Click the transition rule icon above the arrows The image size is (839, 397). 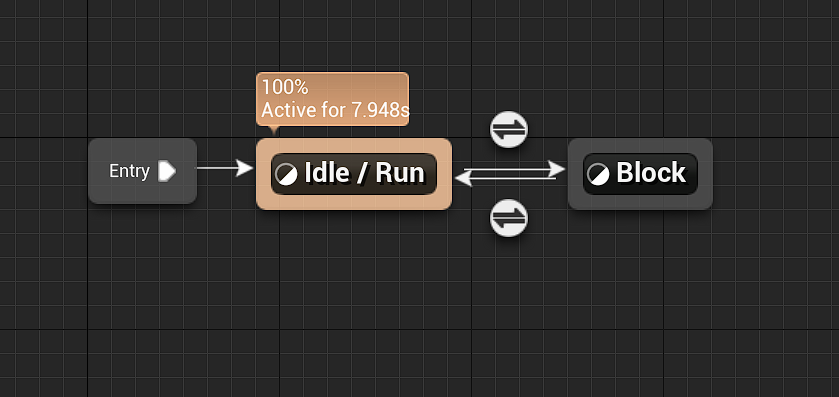coord(509,129)
